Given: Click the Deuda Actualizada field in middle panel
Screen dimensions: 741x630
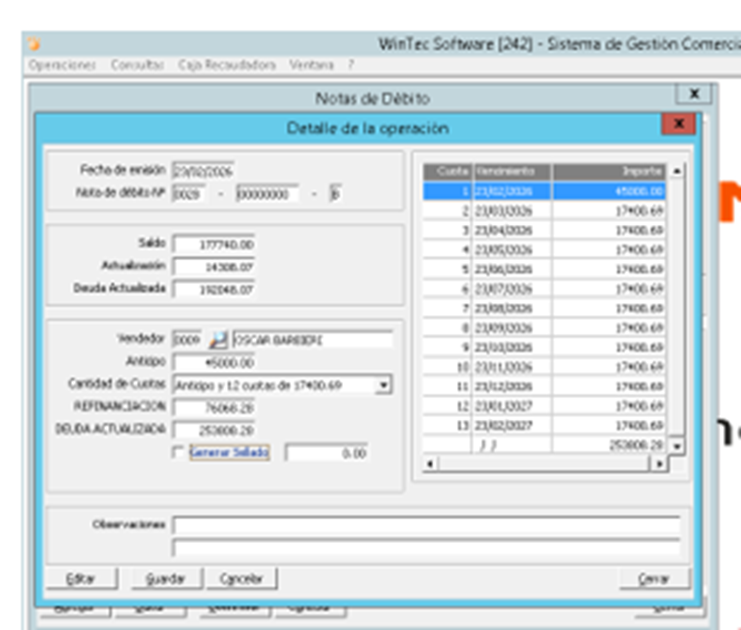Looking at the screenshot, I should click(x=214, y=289).
